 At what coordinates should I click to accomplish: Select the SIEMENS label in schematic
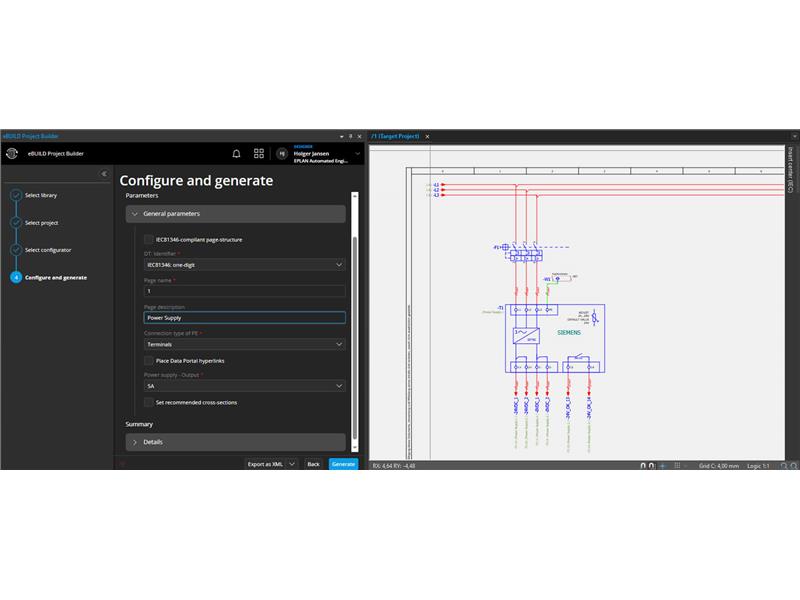[569, 333]
